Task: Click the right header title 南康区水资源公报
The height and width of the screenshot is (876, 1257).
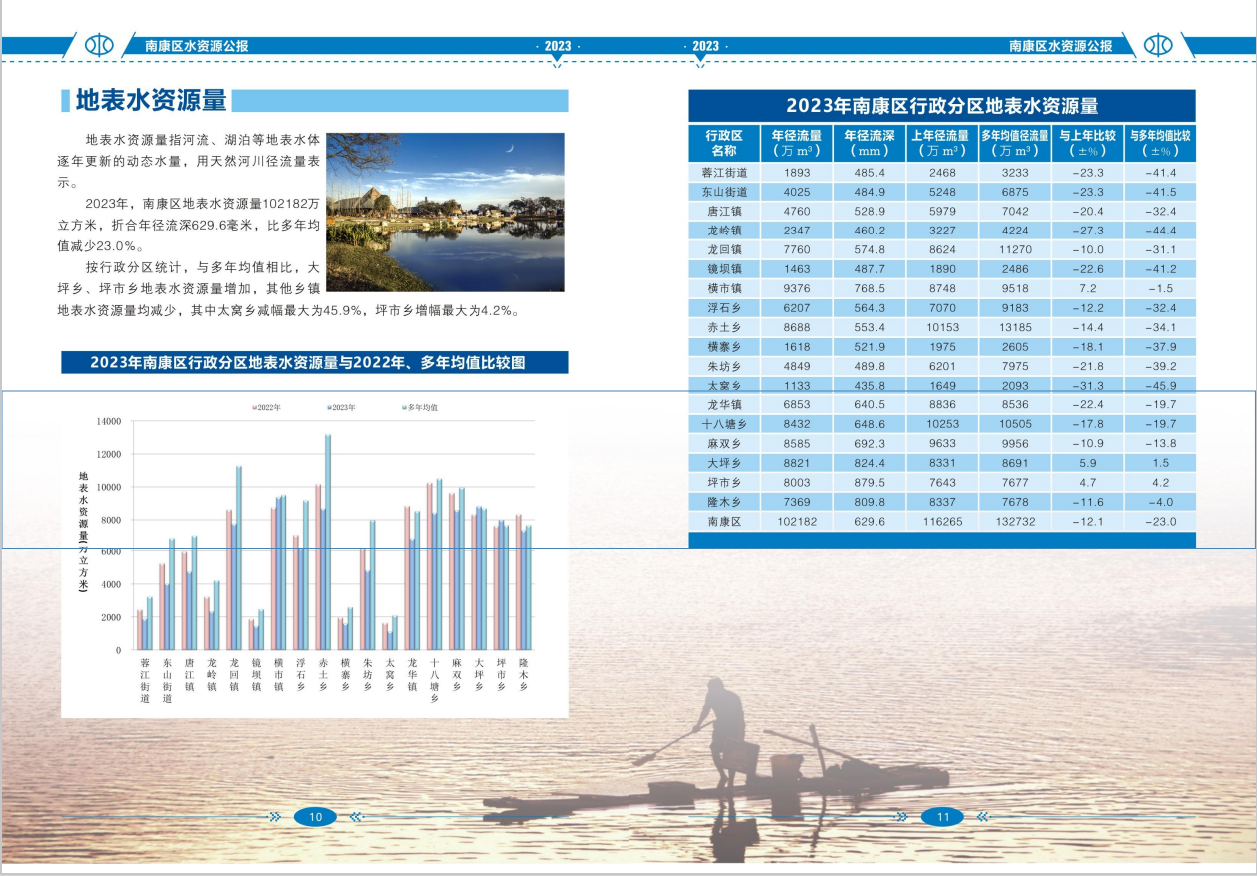Action: pos(1060,46)
